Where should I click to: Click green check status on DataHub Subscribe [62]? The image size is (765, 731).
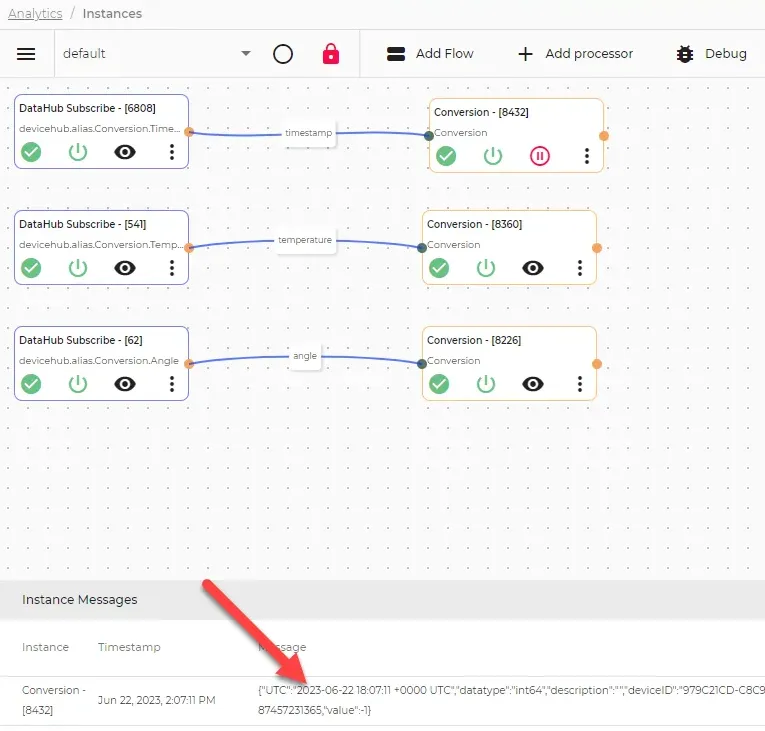pos(31,384)
